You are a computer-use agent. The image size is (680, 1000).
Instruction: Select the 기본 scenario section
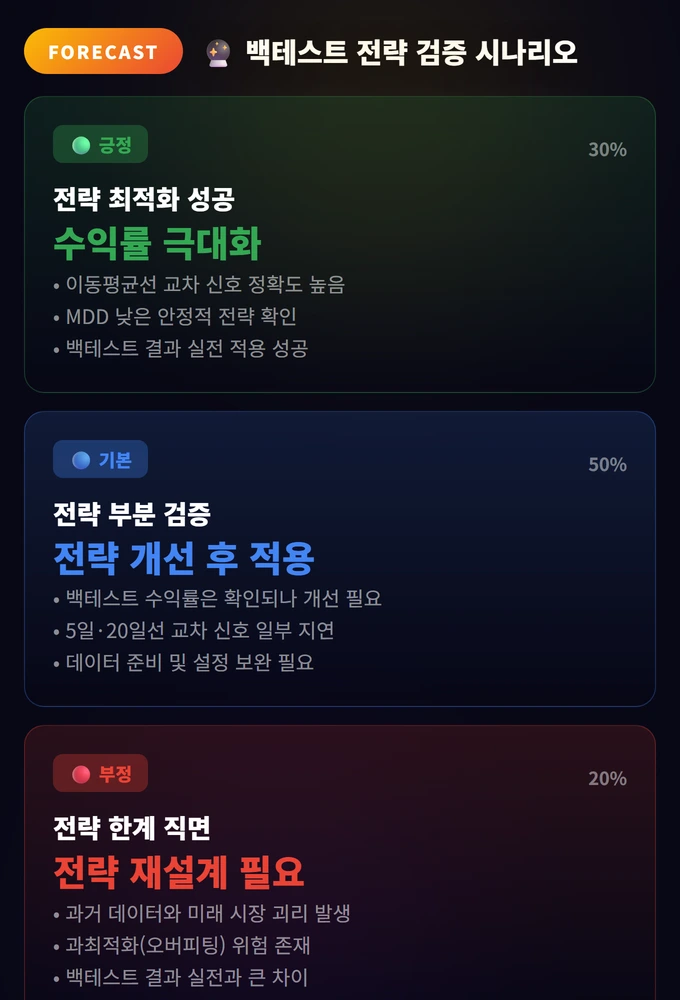point(340,560)
